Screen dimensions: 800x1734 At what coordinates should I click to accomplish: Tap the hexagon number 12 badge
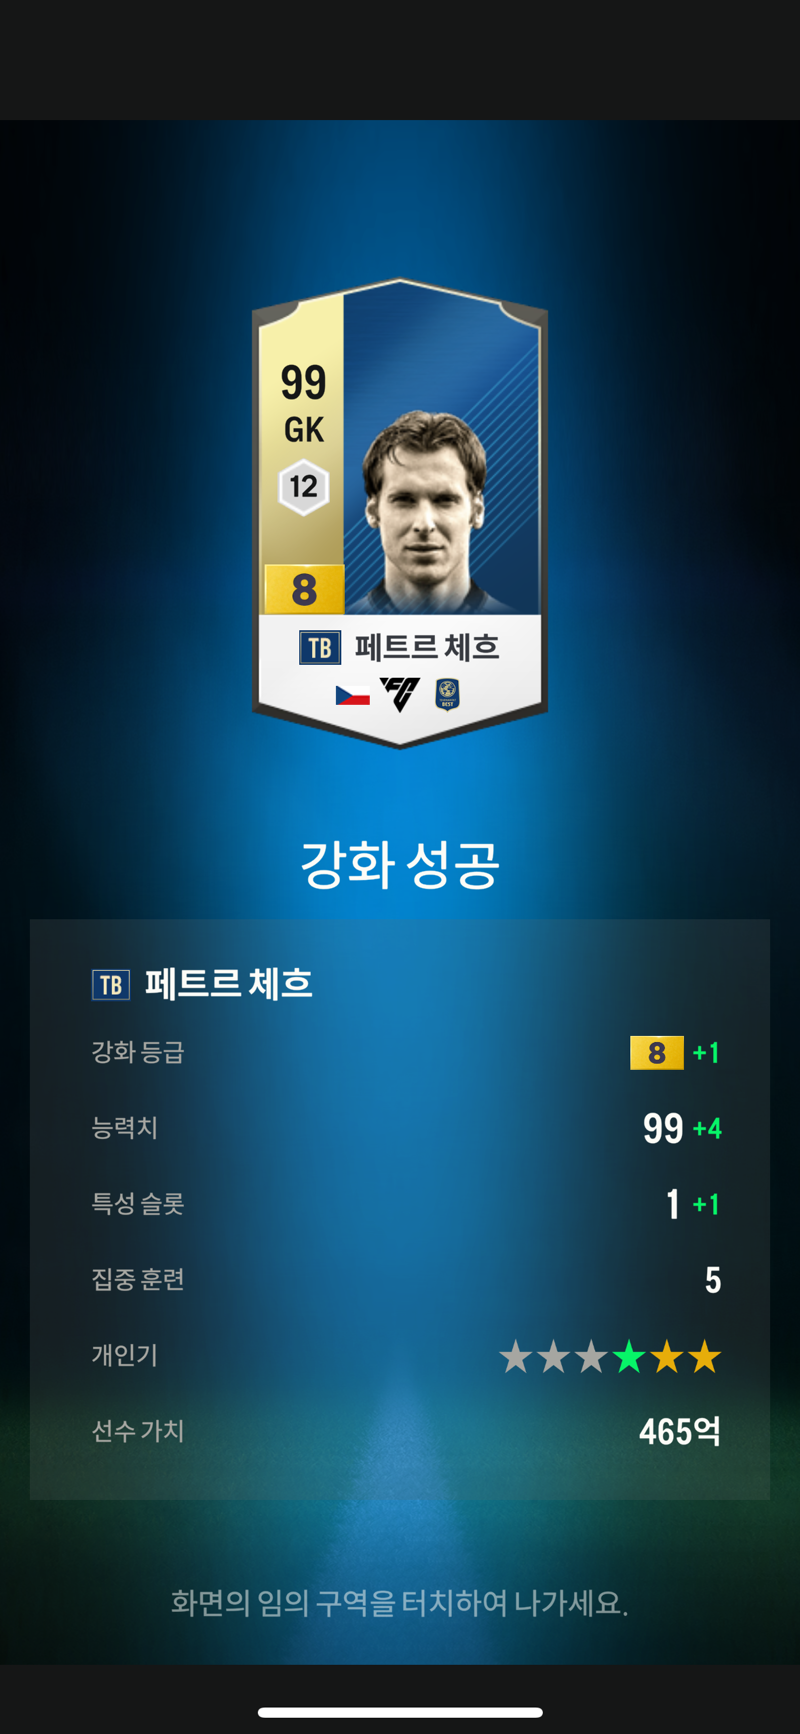(303, 487)
